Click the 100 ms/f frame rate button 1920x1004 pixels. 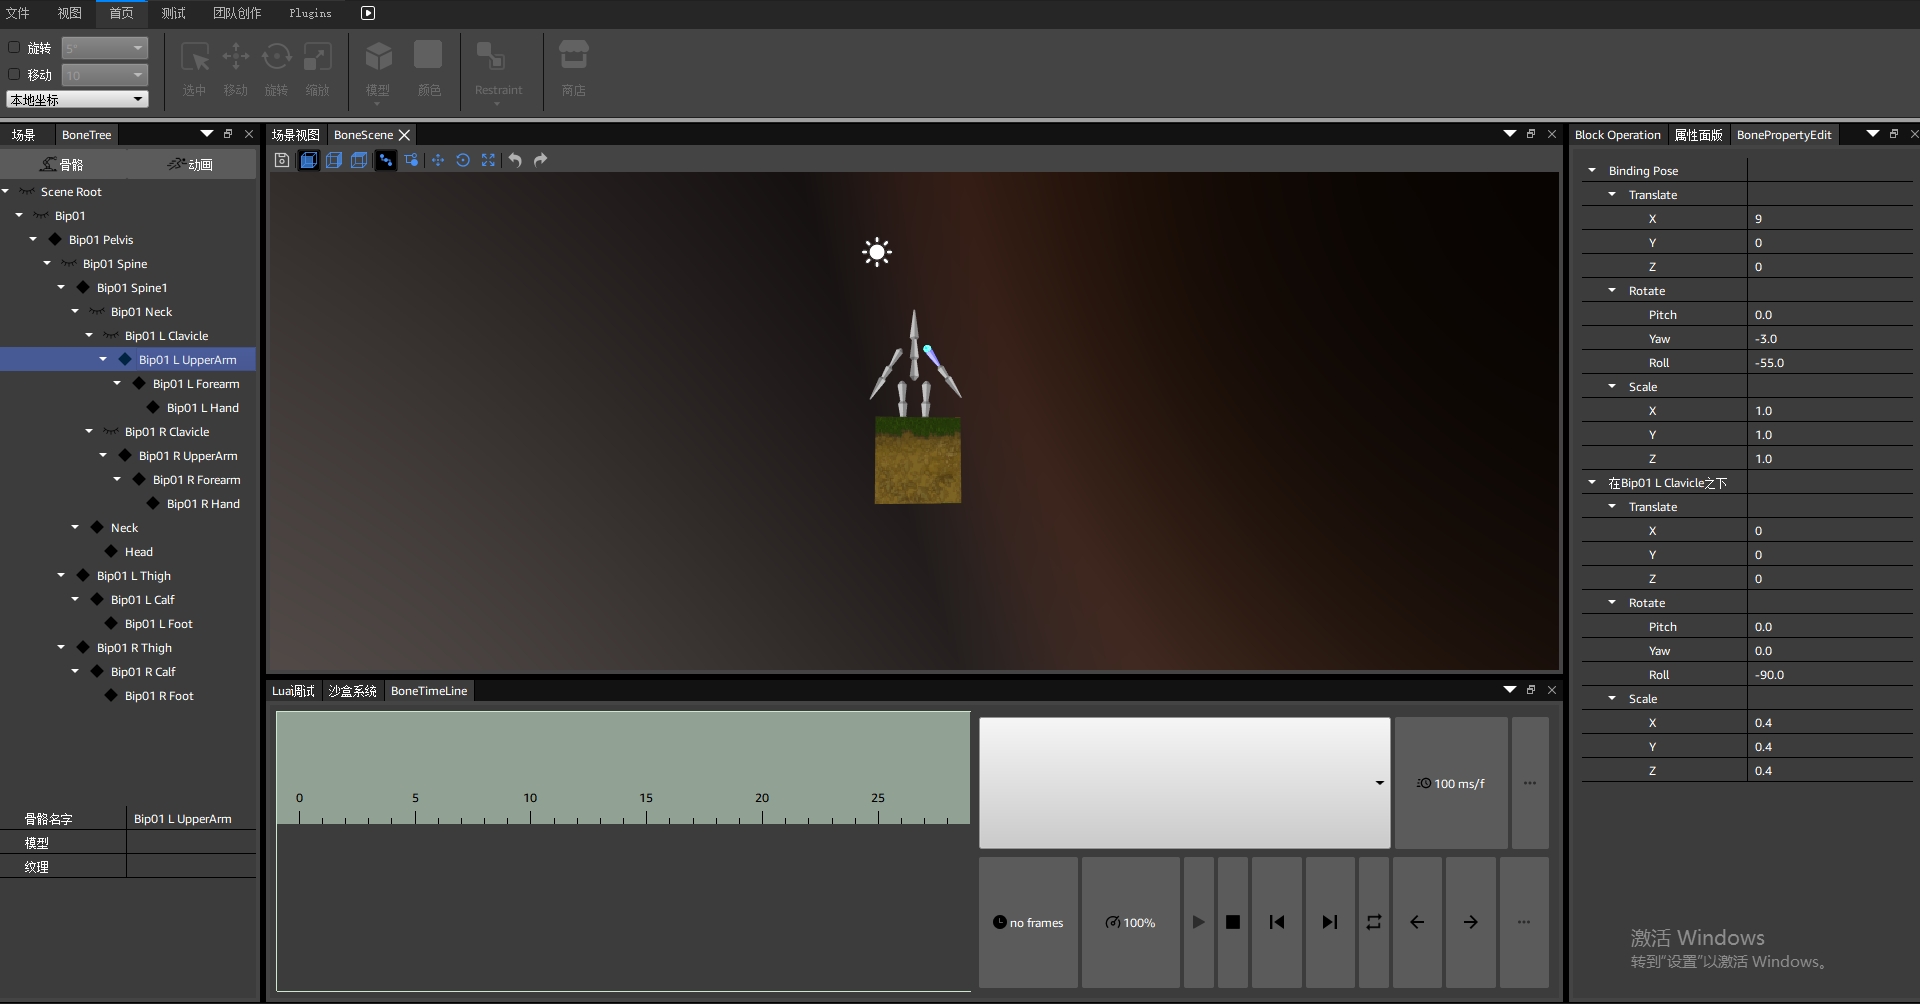pos(1451,783)
